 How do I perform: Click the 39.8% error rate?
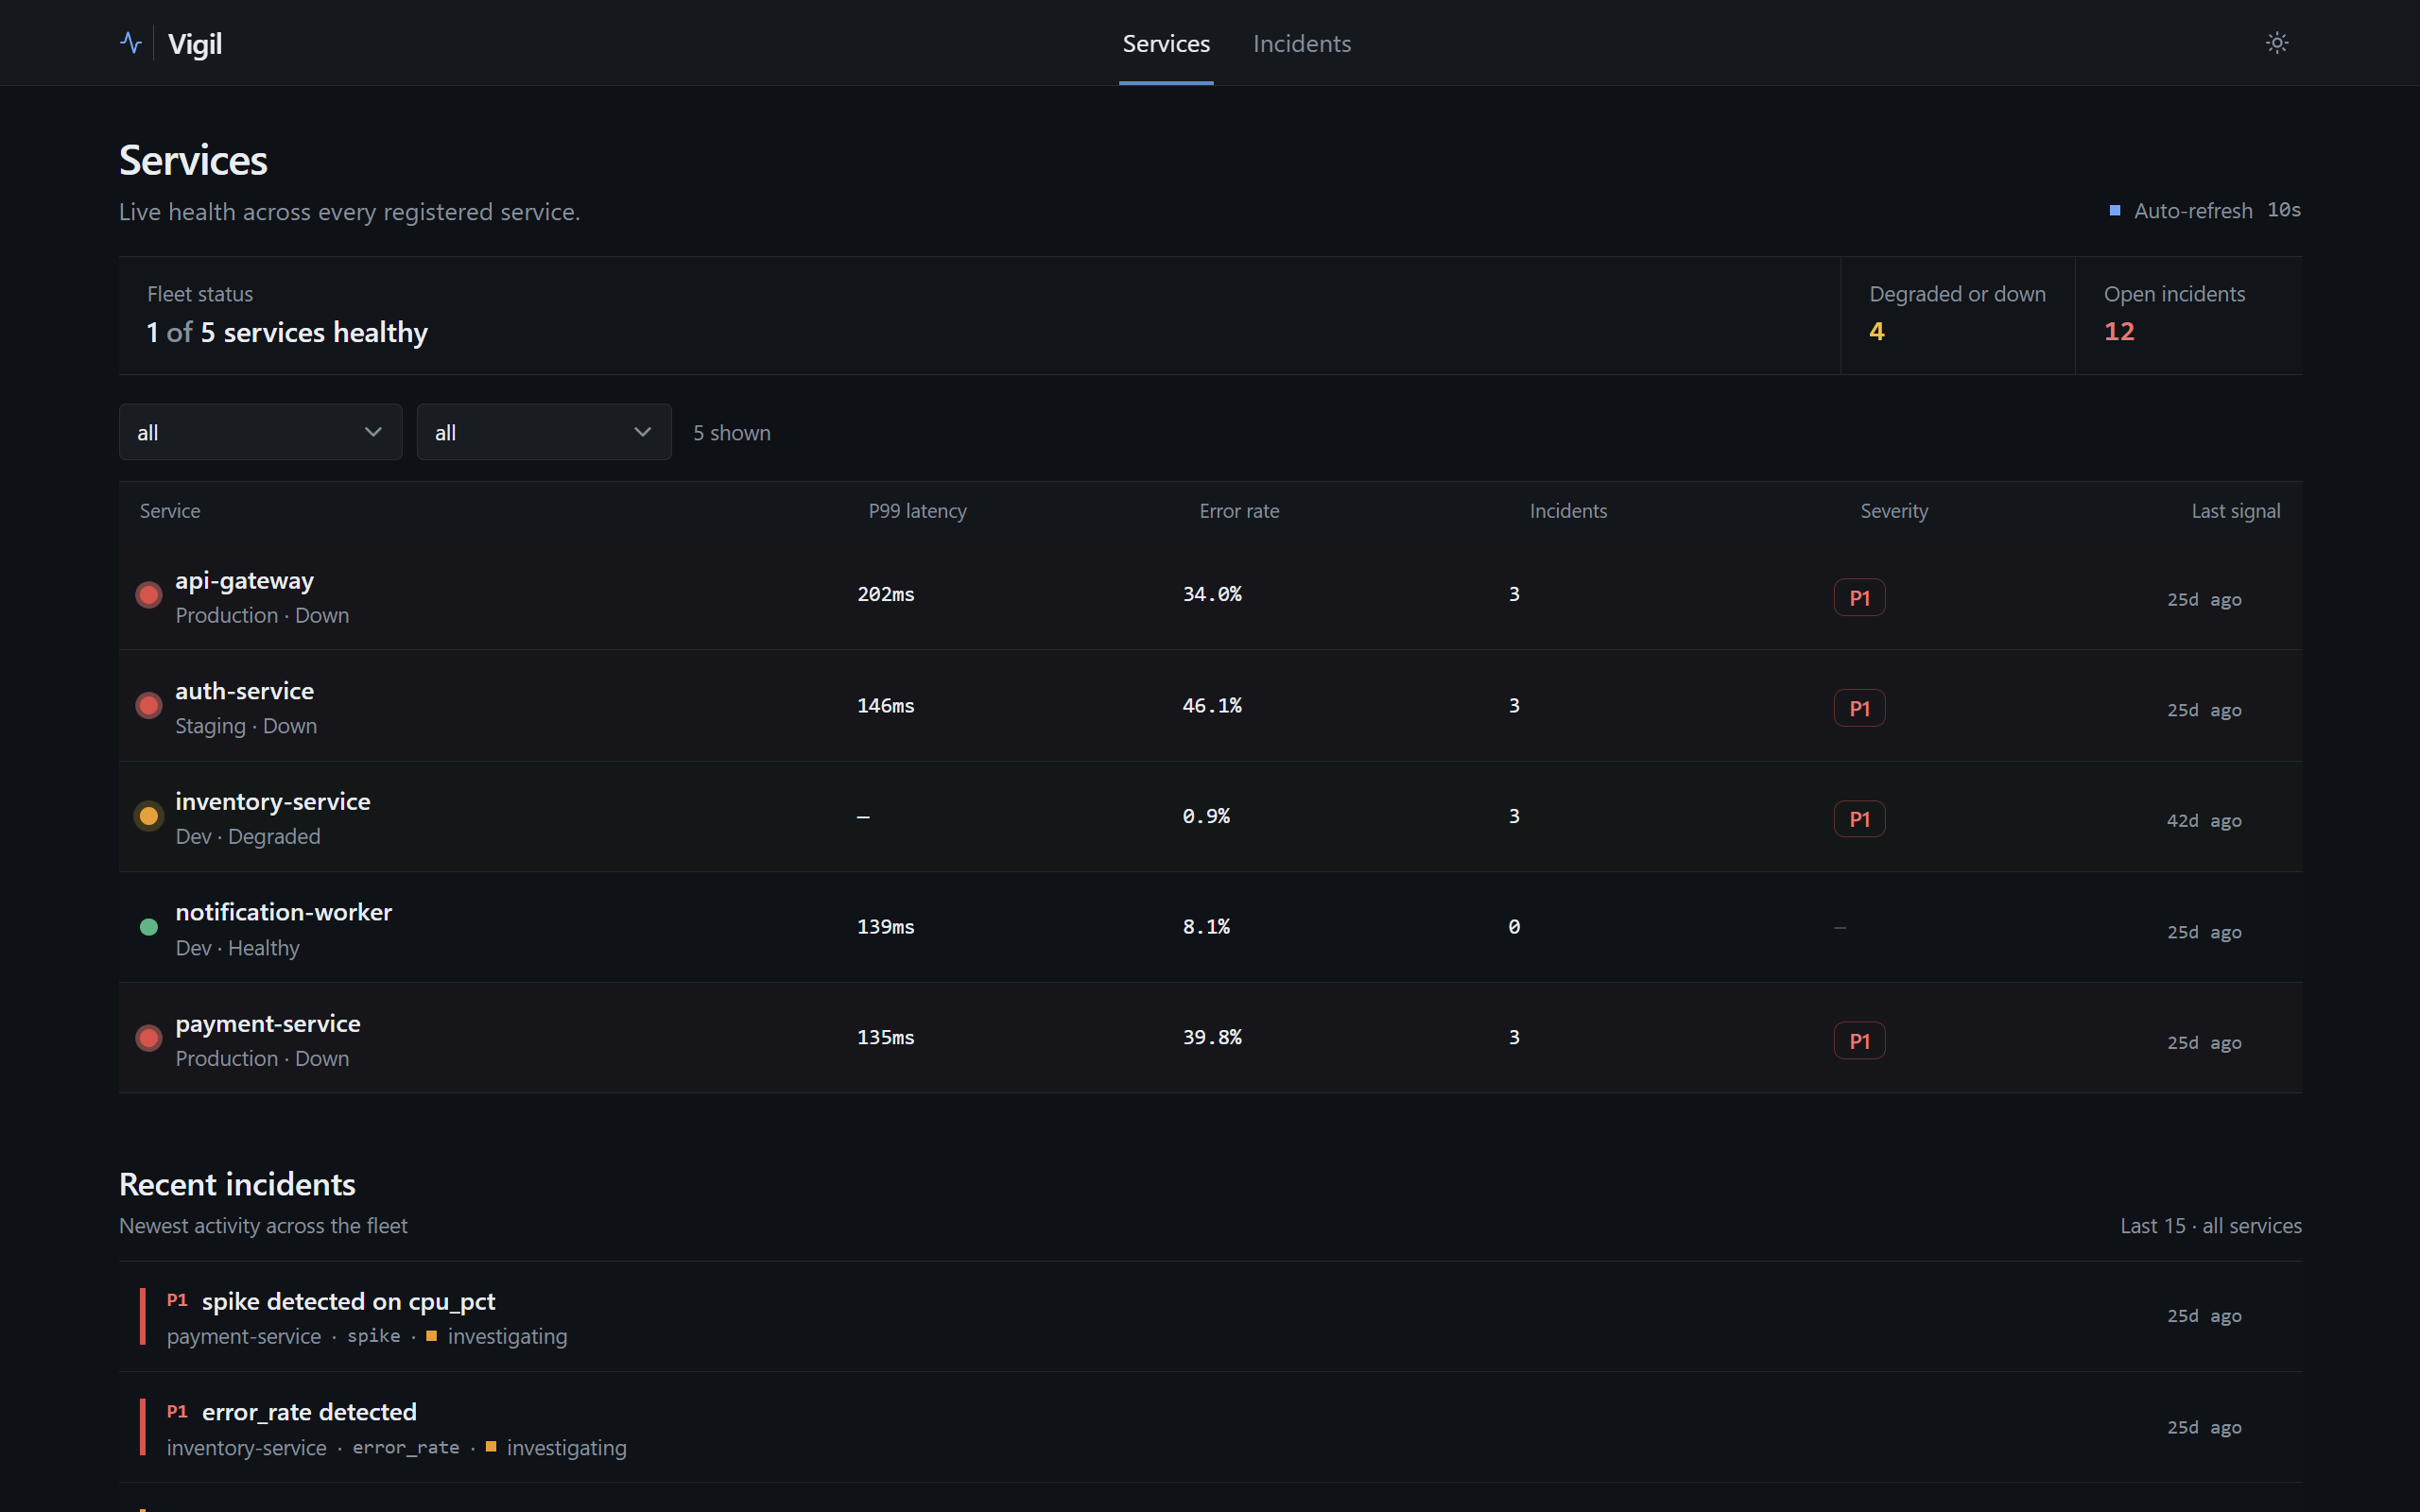coord(1212,1037)
